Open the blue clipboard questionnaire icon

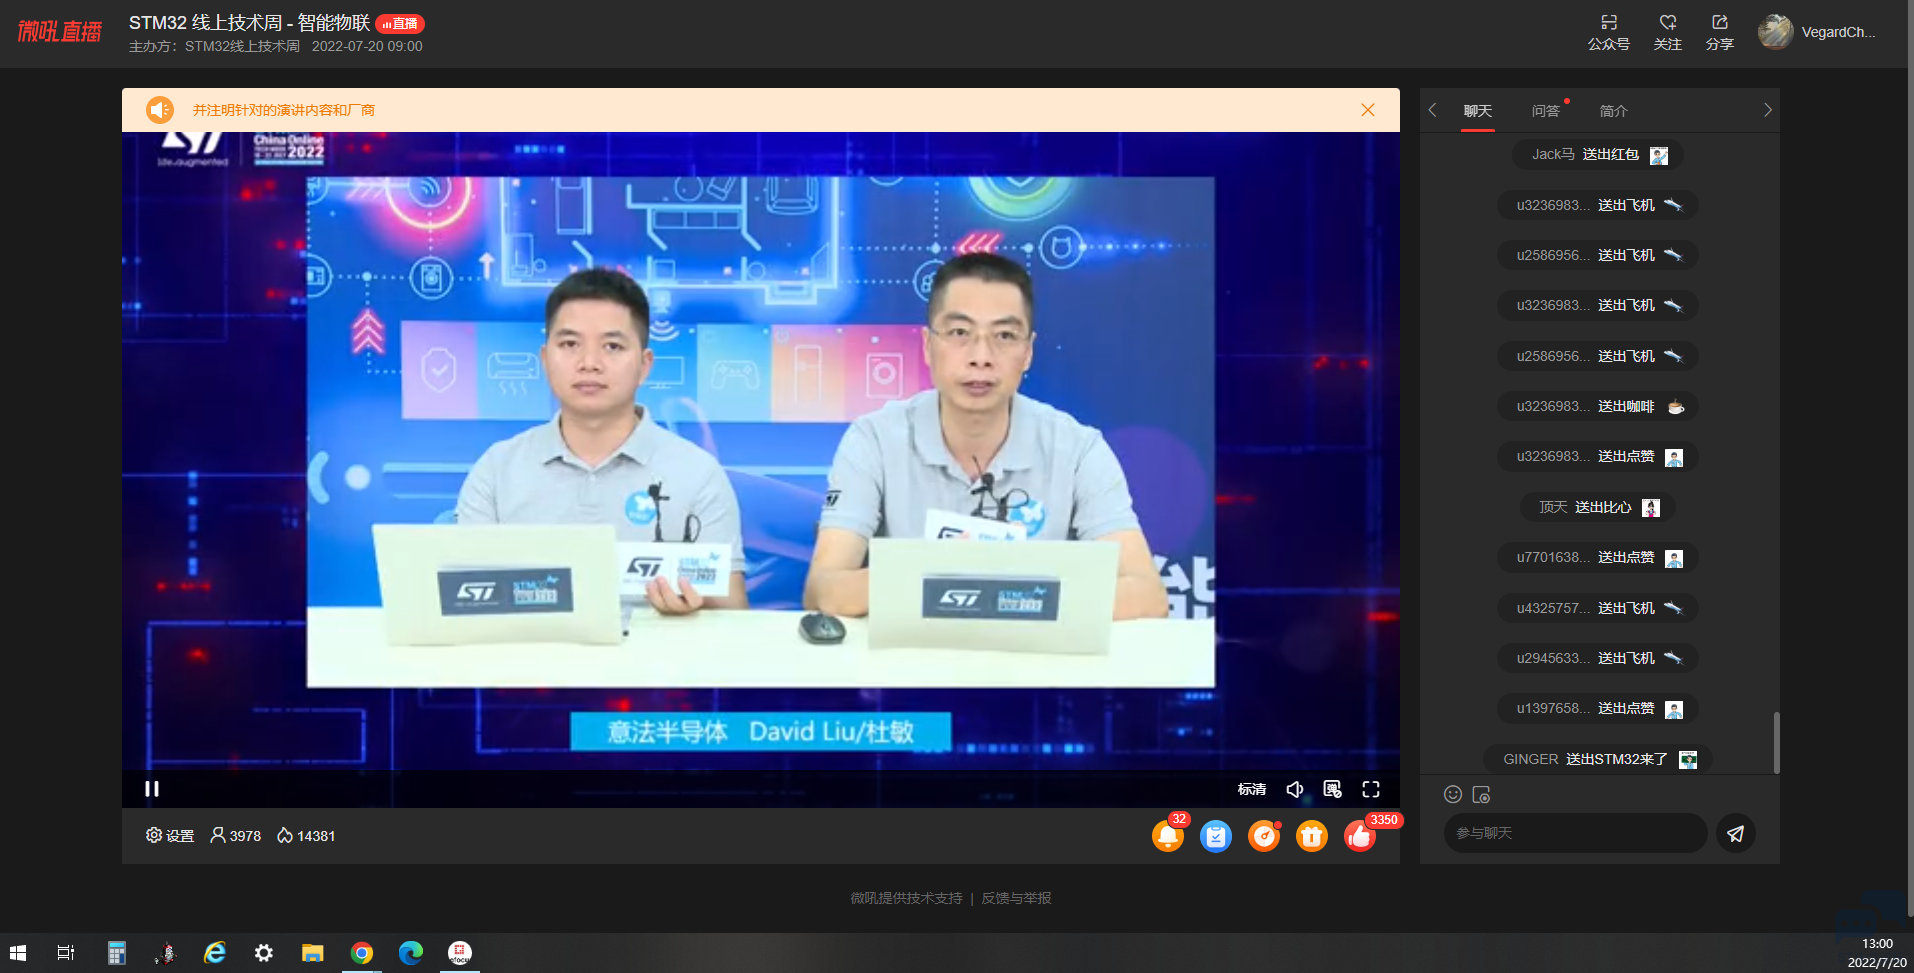coord(1216,835)
